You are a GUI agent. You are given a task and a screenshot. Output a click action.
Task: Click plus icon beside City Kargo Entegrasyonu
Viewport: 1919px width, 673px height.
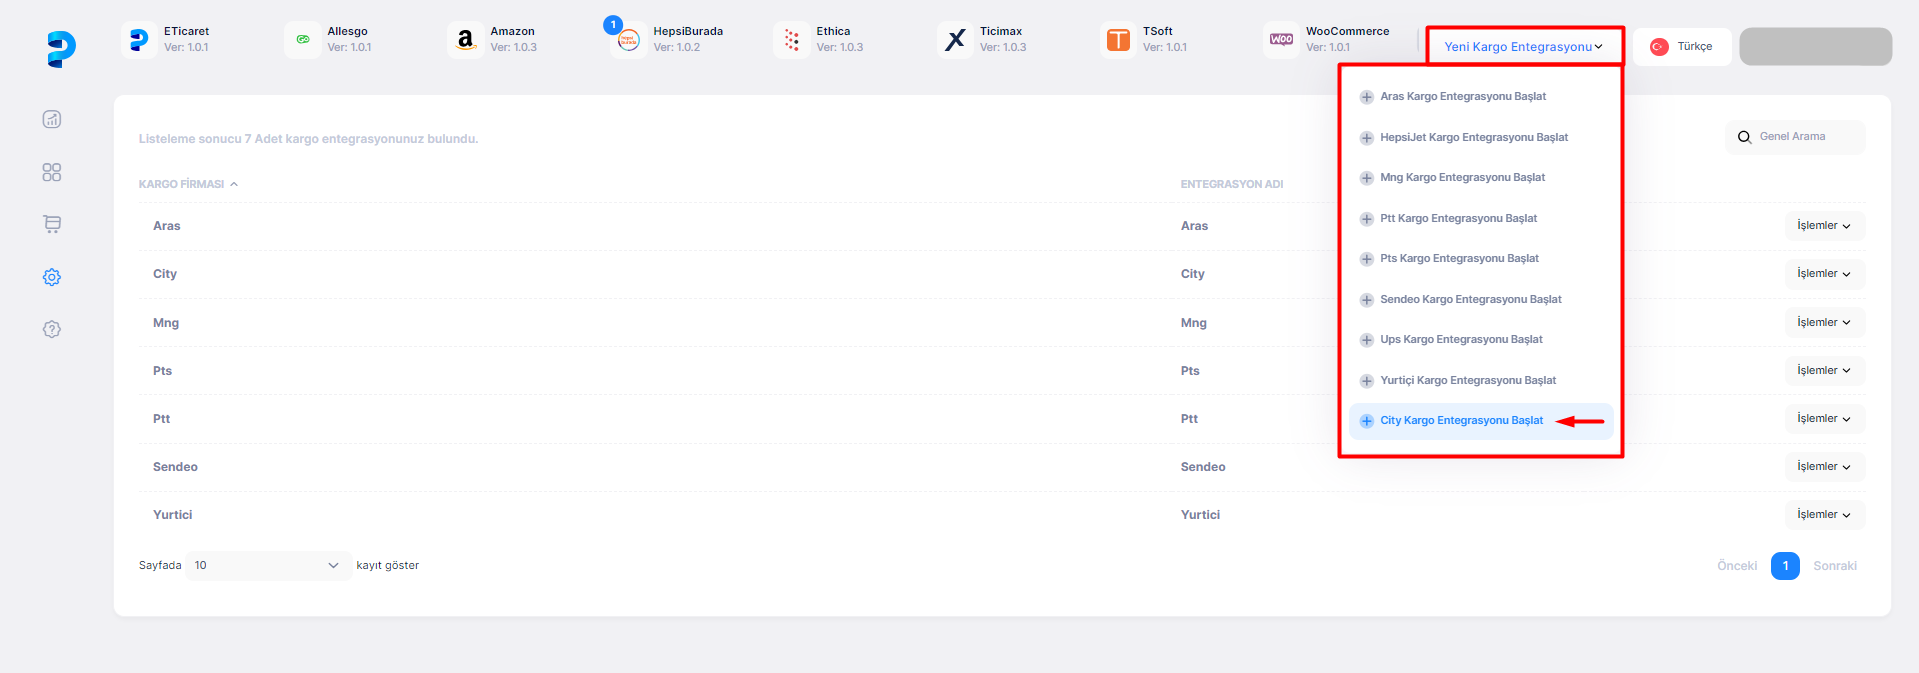(x=1366, y=421)
